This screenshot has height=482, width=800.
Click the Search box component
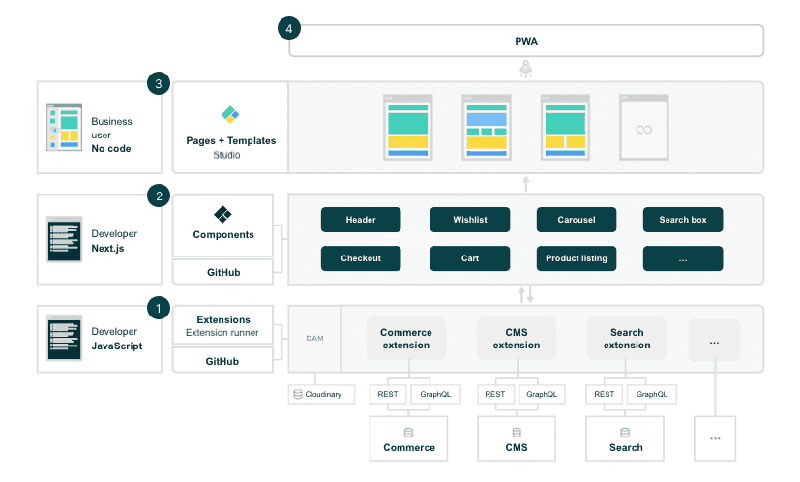pos(683,219)
